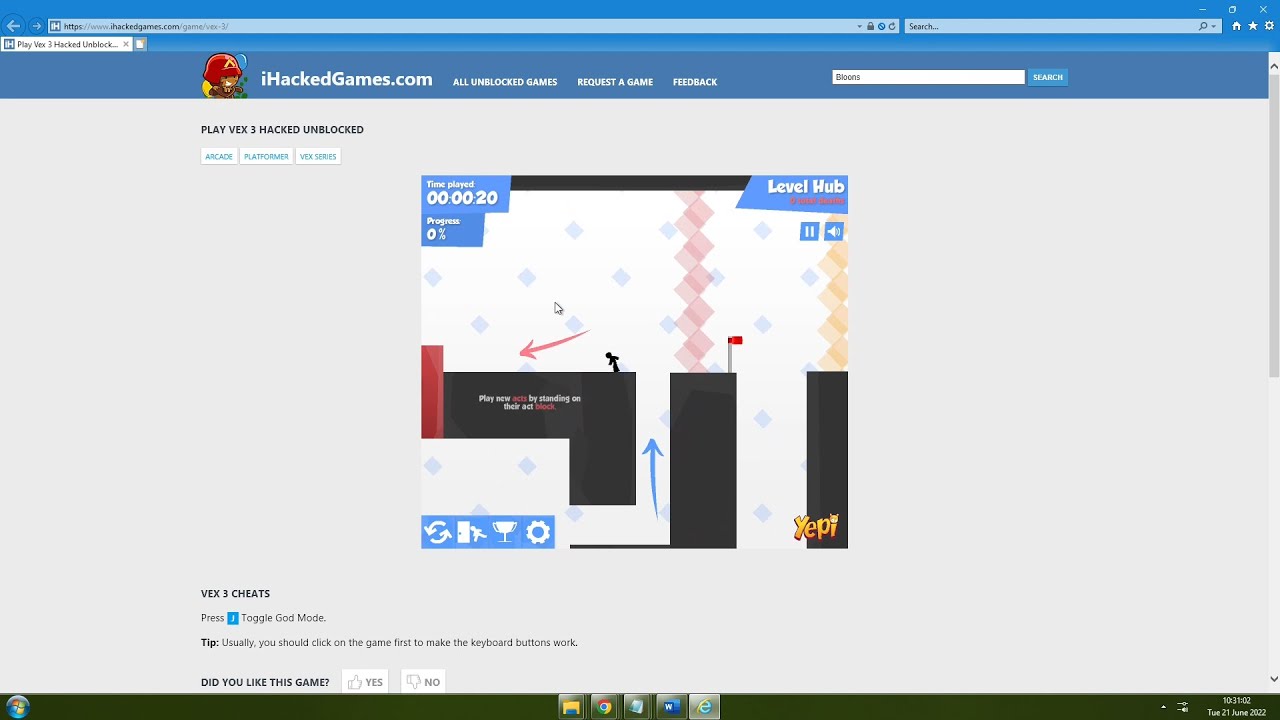Open Favorites star
This screenshot has width=1280, height=720.
click(x=1253, y=26)
